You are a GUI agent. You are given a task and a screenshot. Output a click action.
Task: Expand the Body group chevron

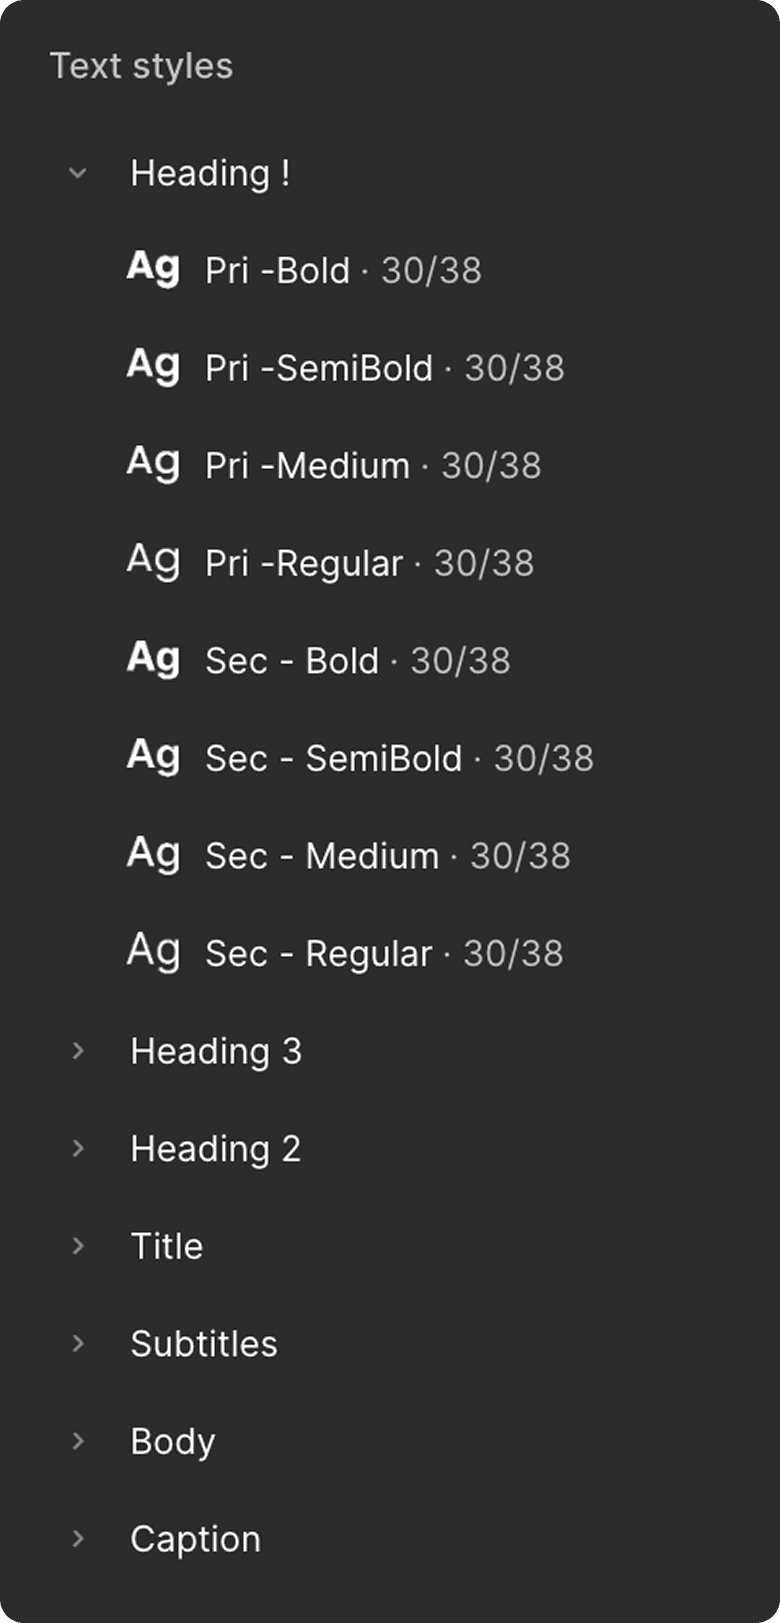[x=78, y=1441]
